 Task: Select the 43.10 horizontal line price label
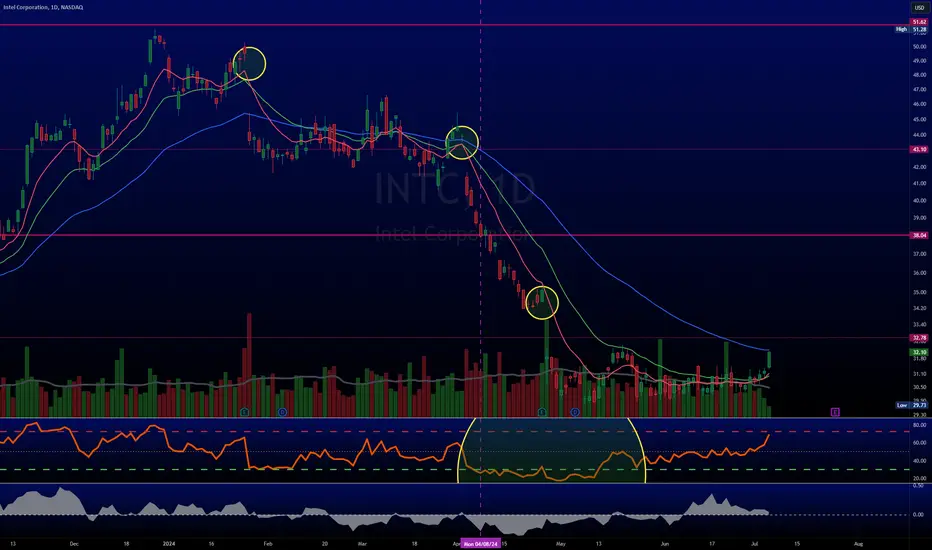pyautogui.click(x=919, y=149)
